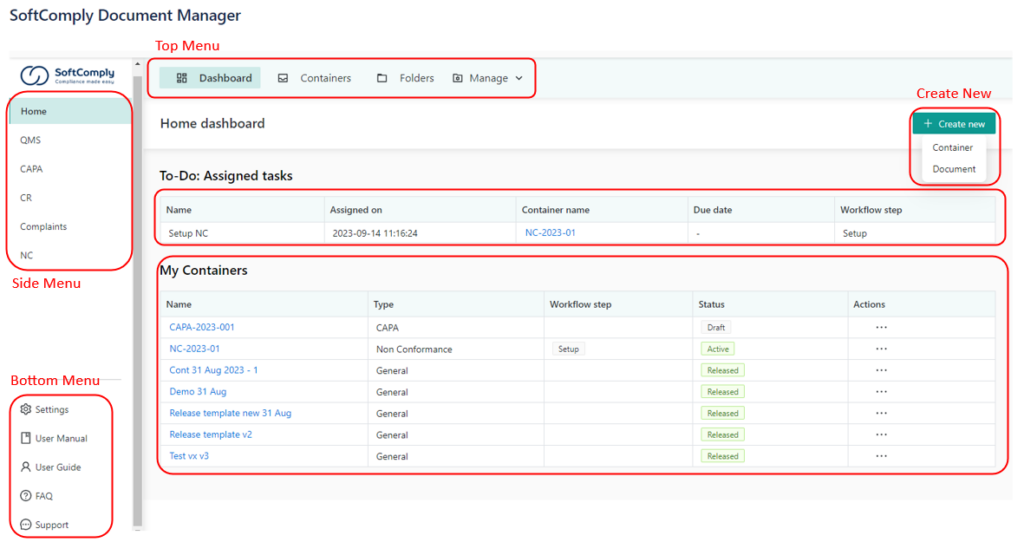Choose Document from Create new menu
Screen dimensions: 1024x542
(953, 168)
